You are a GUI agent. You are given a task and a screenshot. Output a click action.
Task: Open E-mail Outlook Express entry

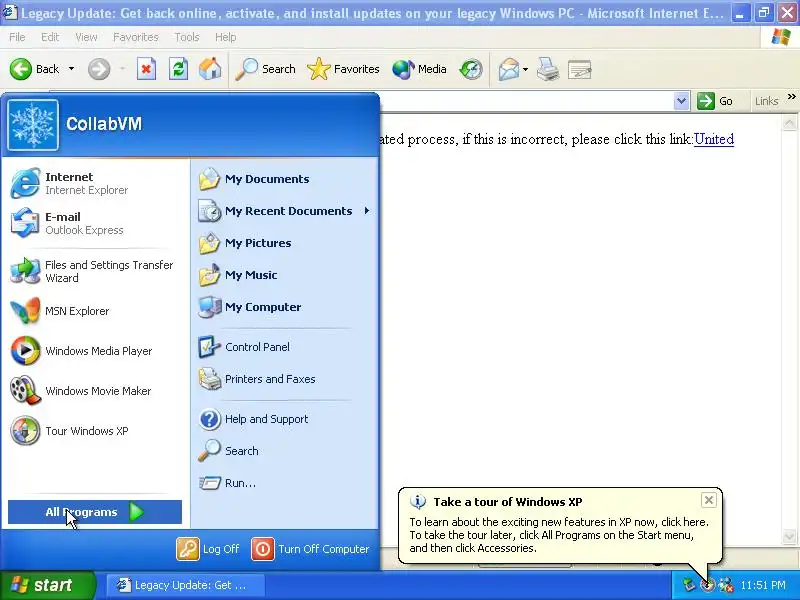pyautogui.click(x=95, y=223)
